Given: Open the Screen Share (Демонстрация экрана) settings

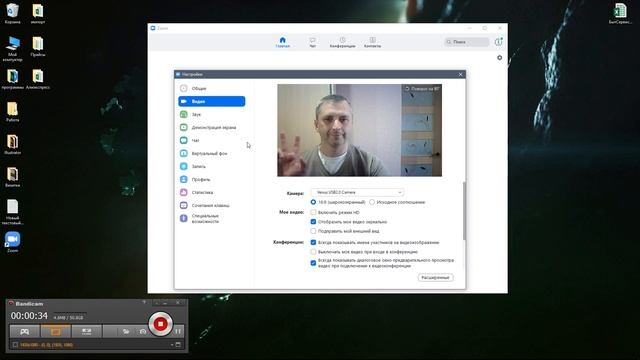Looking at the screenshot, I should point(211,127).
